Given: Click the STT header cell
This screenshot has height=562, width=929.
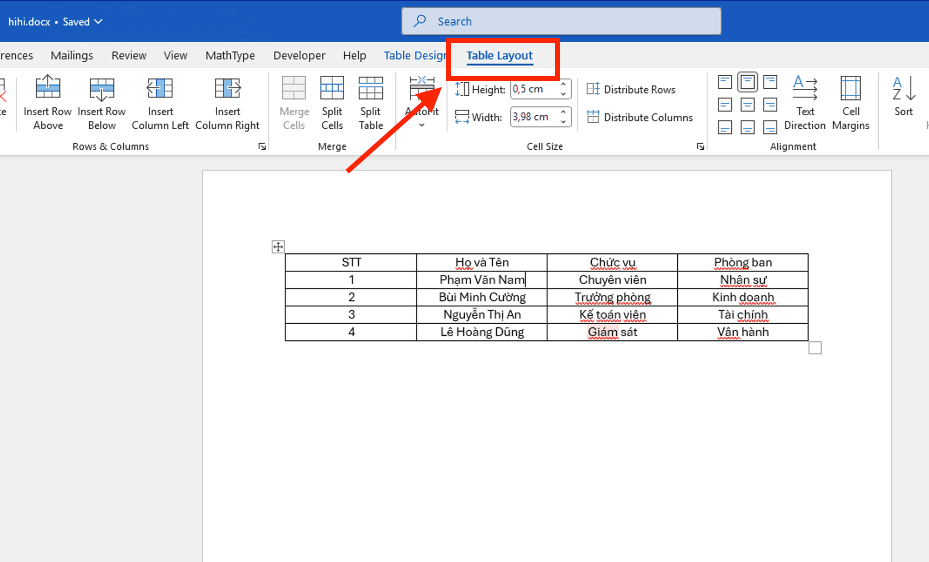Looking at the screenshot, I should 351,263.
